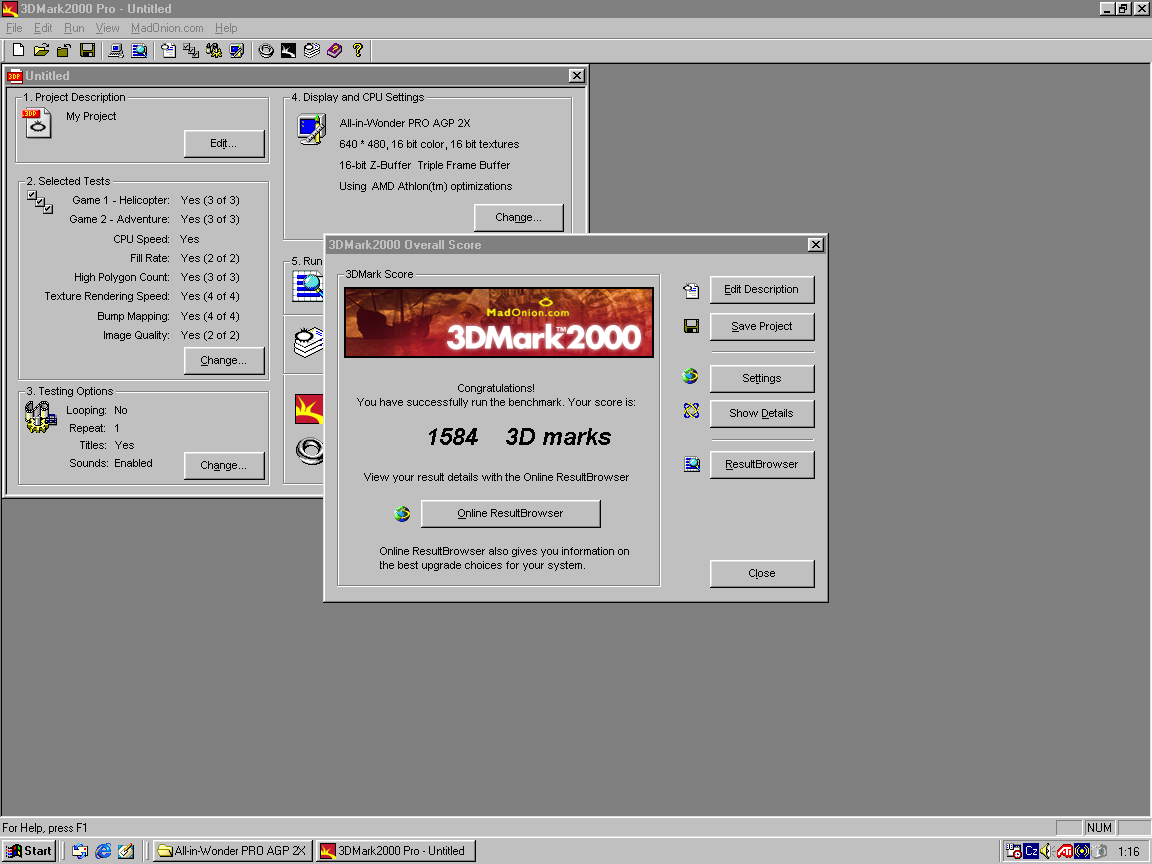Click the New project toolbar icon
This screenshot has height=864, width=1152.
tap(19, 50)
